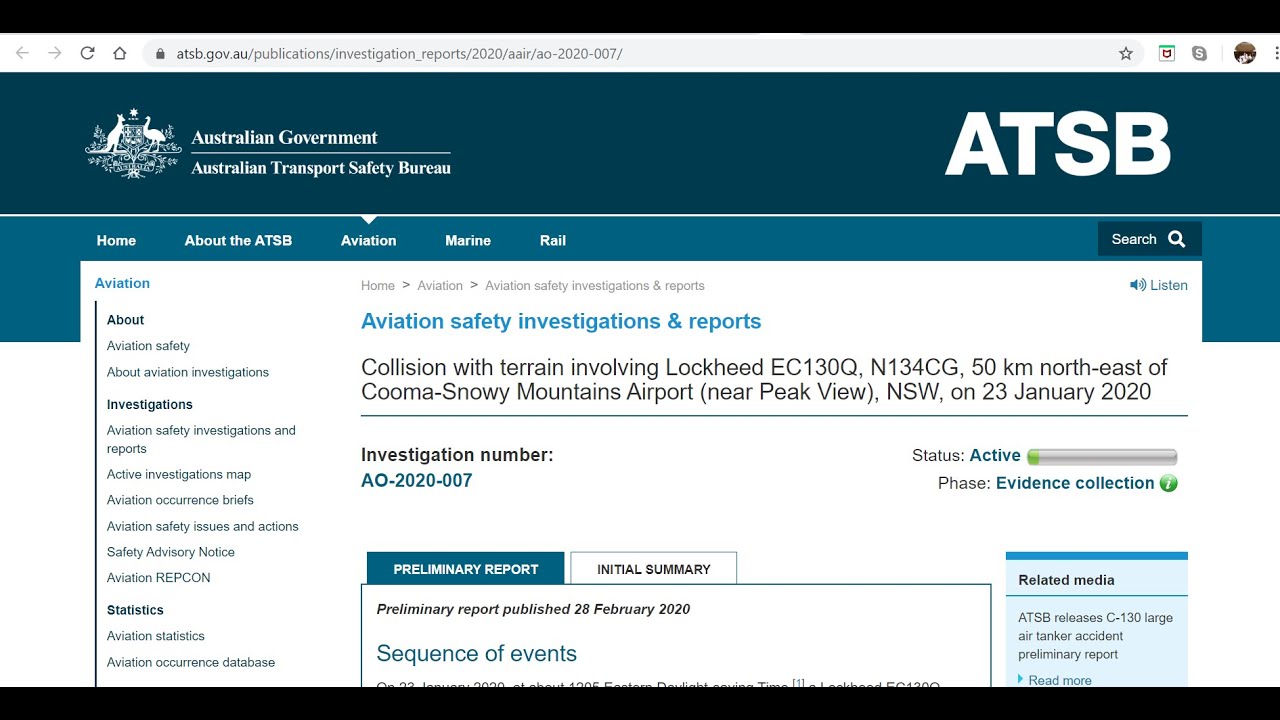Click the Listen link
1280x720 pixels.
(1169, 285)
